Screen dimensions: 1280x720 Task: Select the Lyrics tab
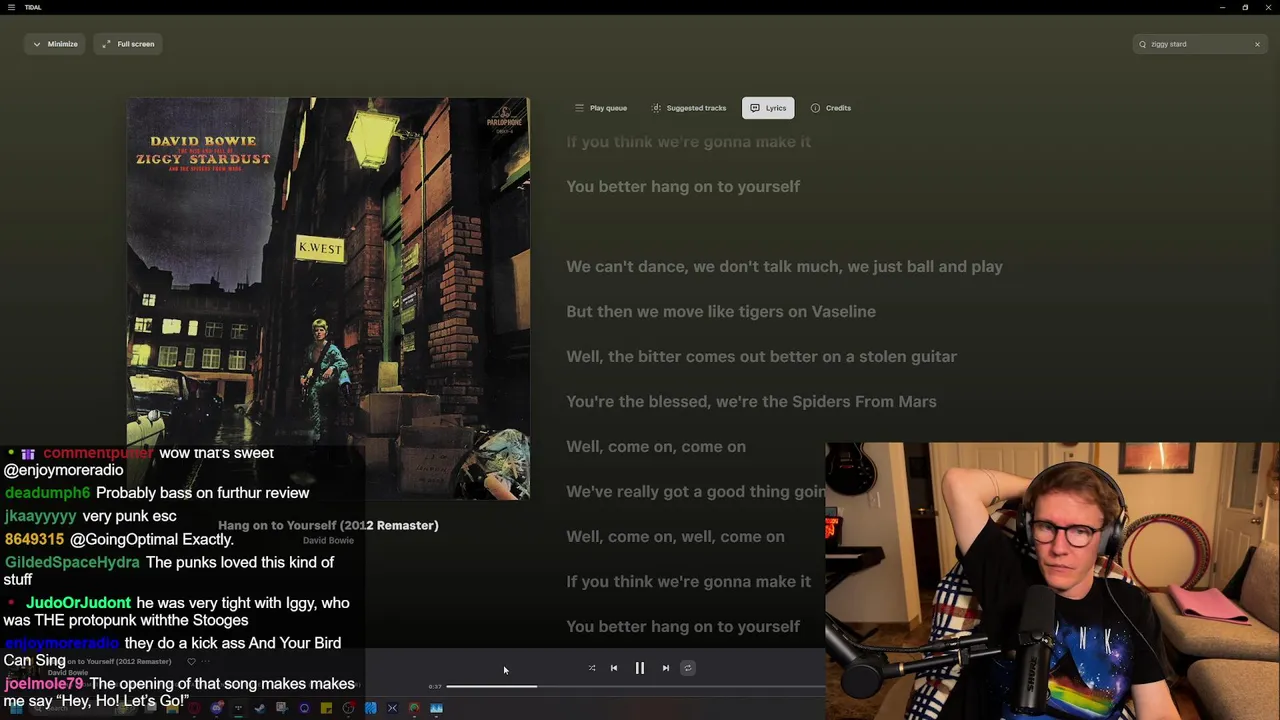tap(768, 108)
